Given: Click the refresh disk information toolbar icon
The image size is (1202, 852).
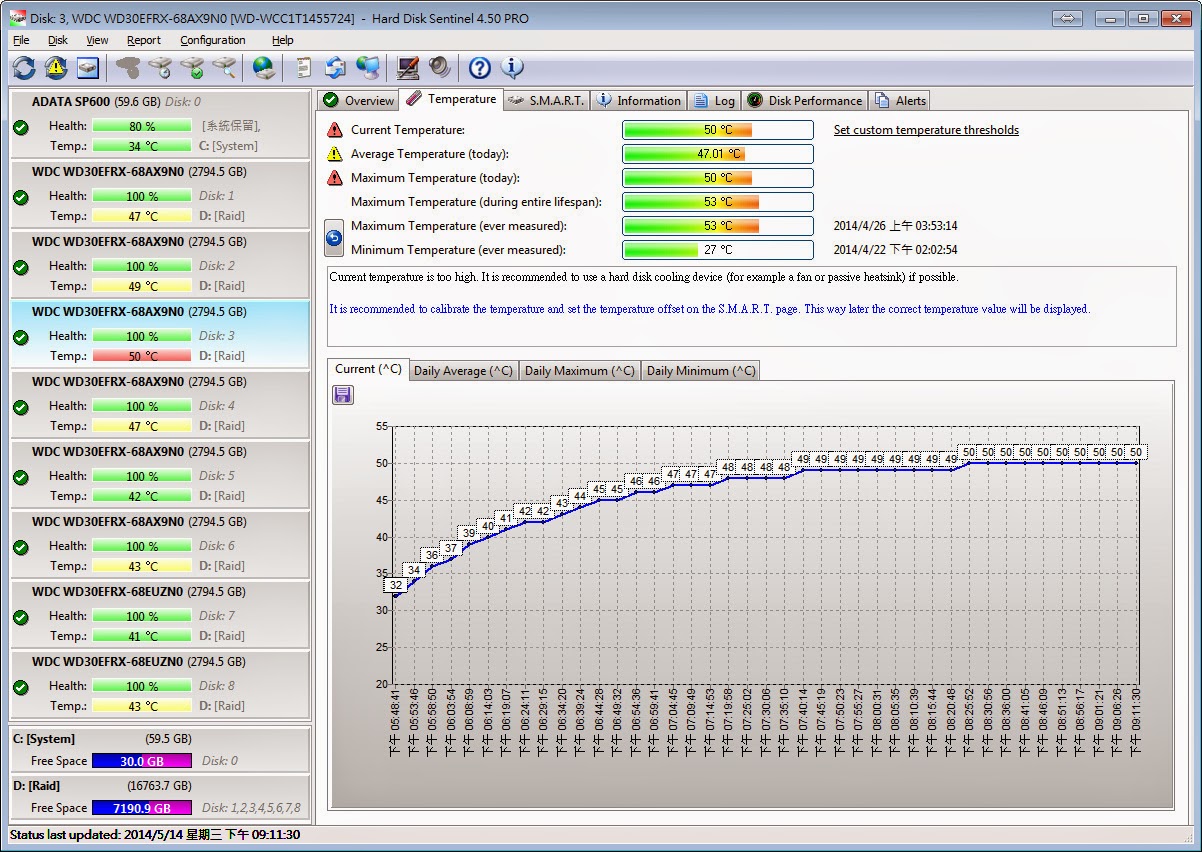Looking at the screenshot, I should (24, 68).
